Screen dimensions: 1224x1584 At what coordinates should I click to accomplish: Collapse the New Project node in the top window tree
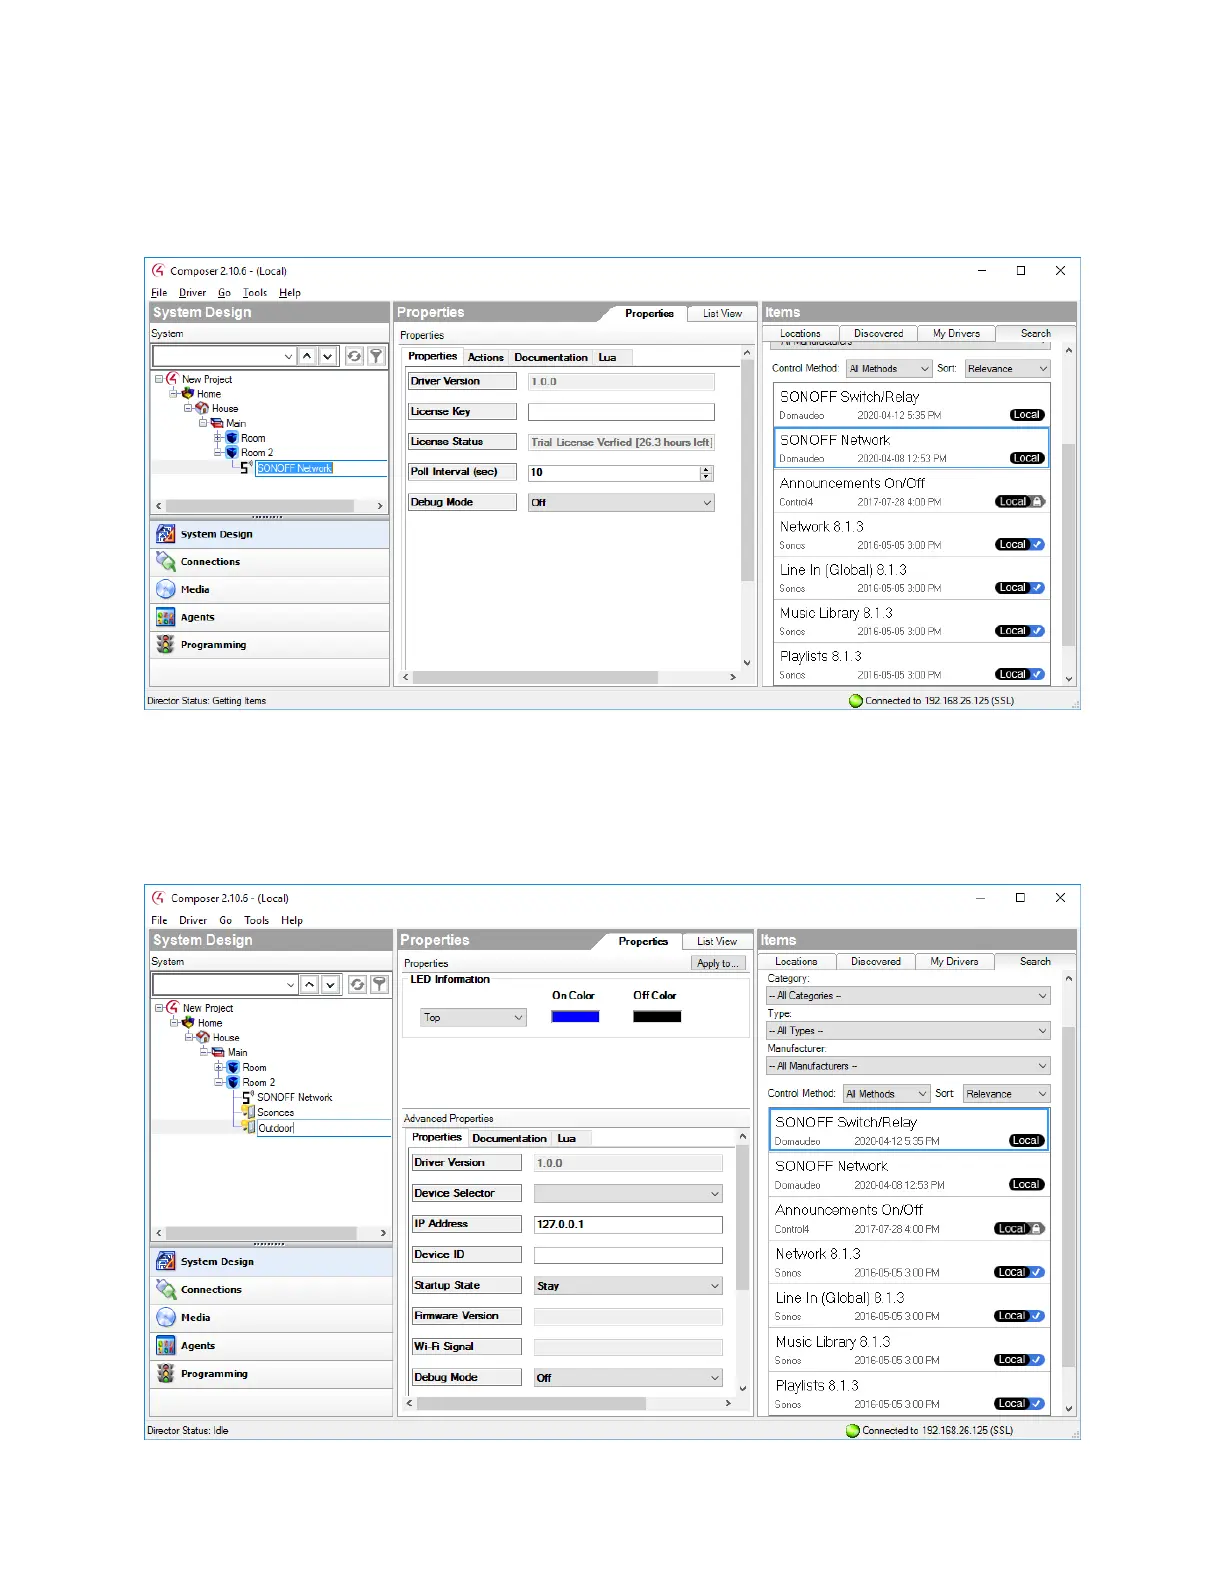click(x=159, y=379)
